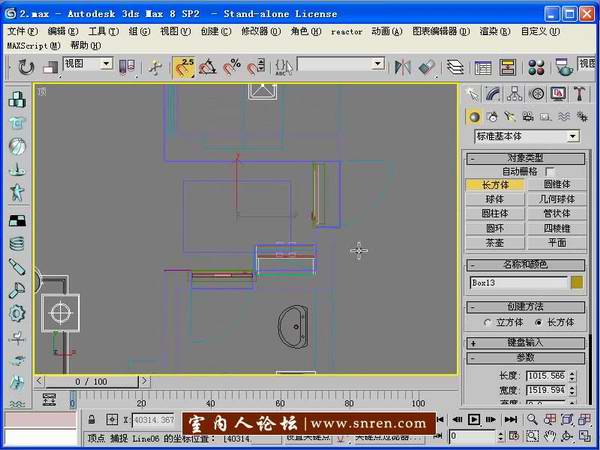
Task: Collapse the 对象类型 rollout
Action: point(525,158)
